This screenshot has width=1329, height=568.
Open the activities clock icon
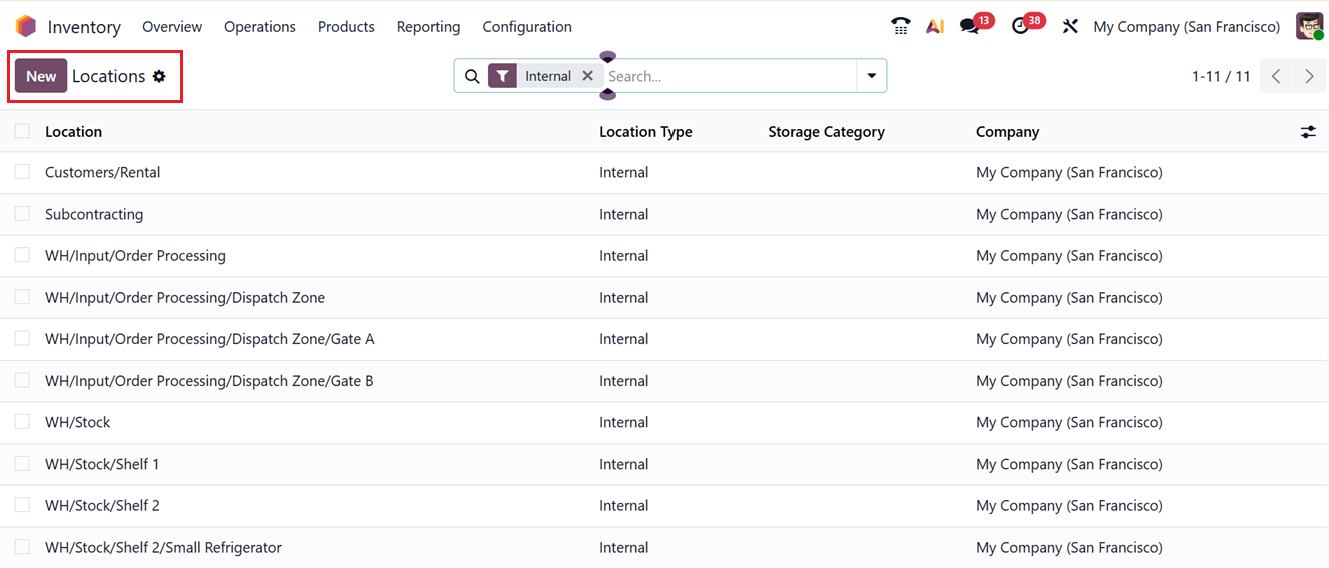pos(1020,27)
